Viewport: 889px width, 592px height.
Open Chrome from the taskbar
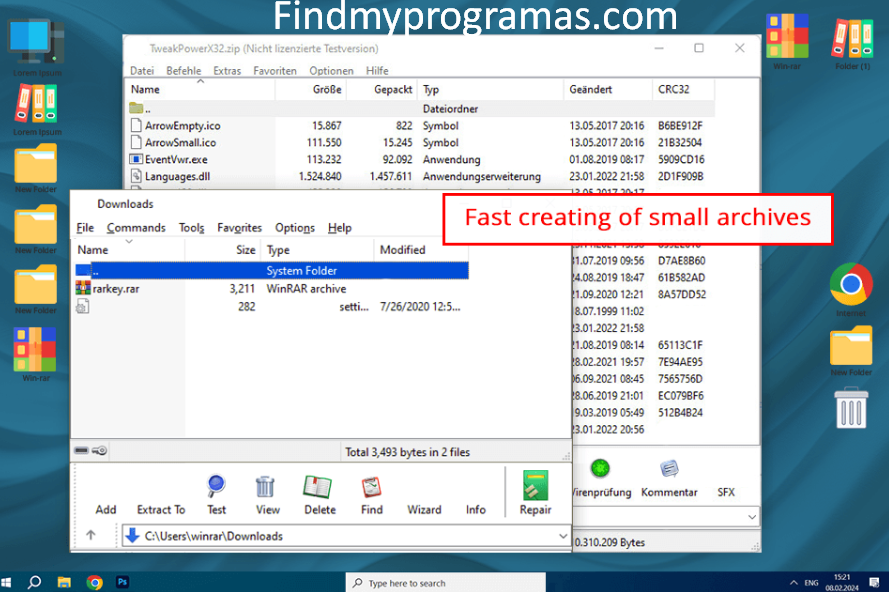95,581
